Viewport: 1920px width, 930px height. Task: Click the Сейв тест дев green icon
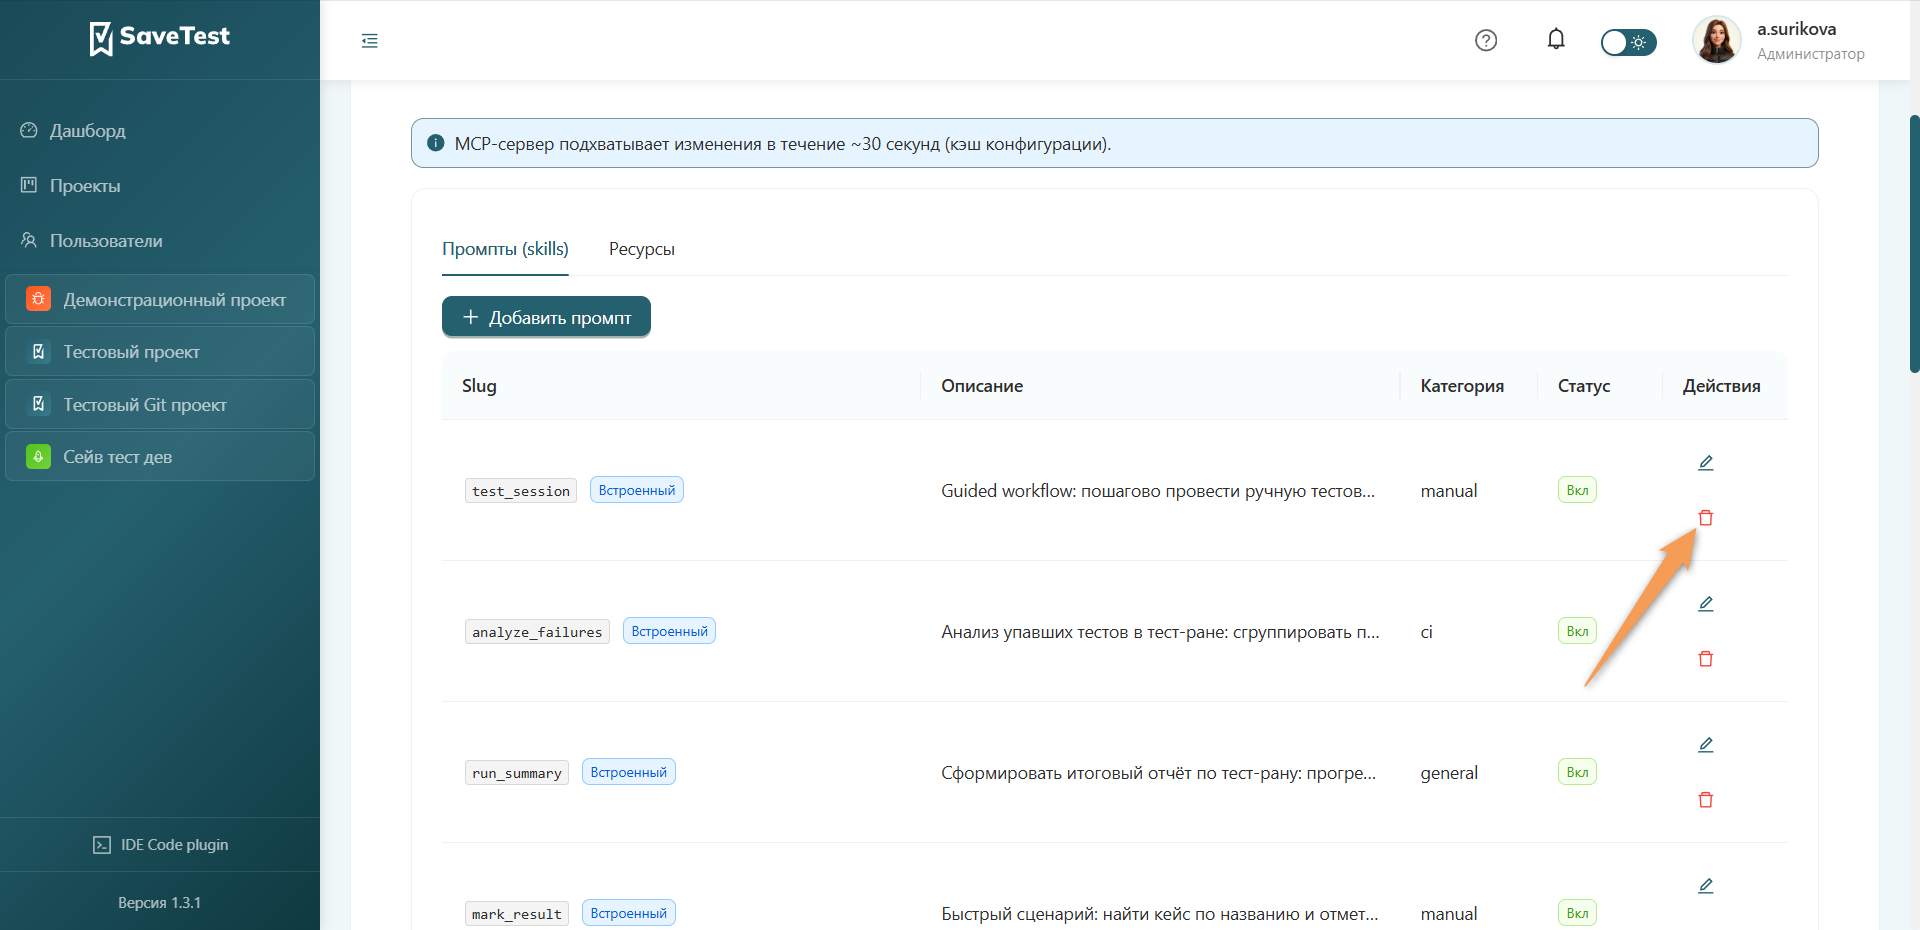pyautogui.click(x=38, y=457)
